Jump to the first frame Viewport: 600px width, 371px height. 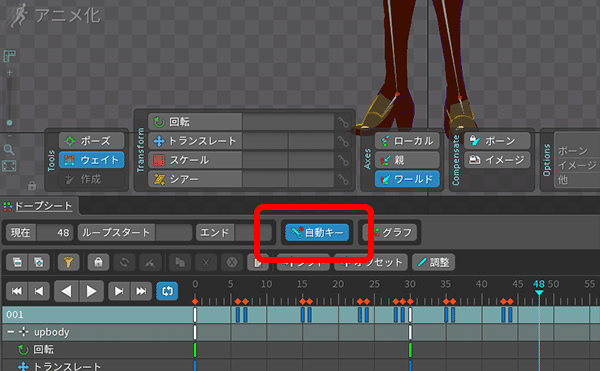(17, 291)
